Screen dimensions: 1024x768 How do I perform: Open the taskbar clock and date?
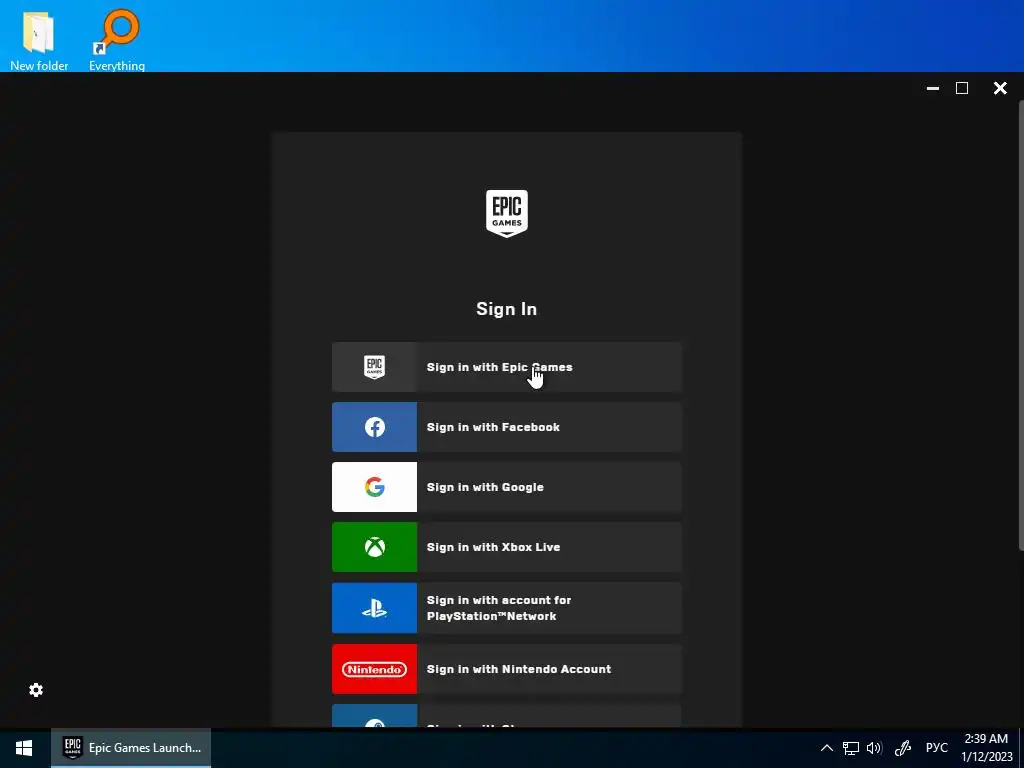pyautogui.click(x=986, y=748)
